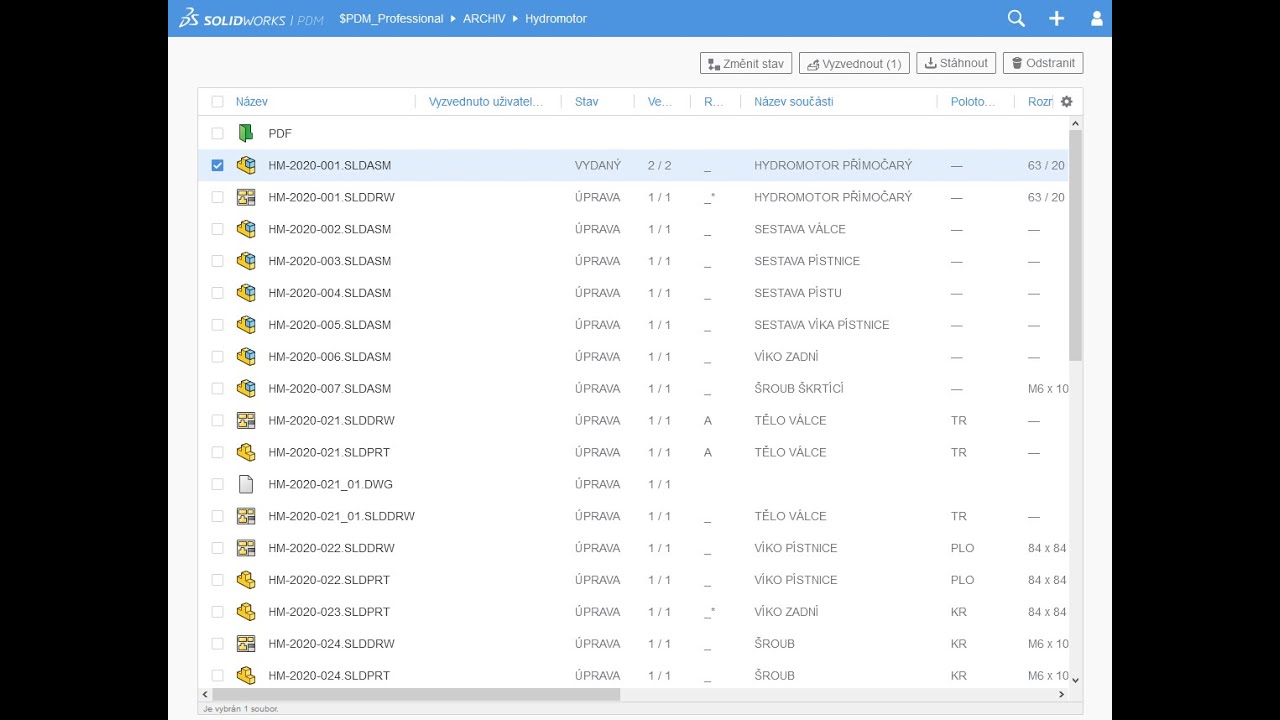Go to $PDM_Professional breadcrumb

[391, 19]
